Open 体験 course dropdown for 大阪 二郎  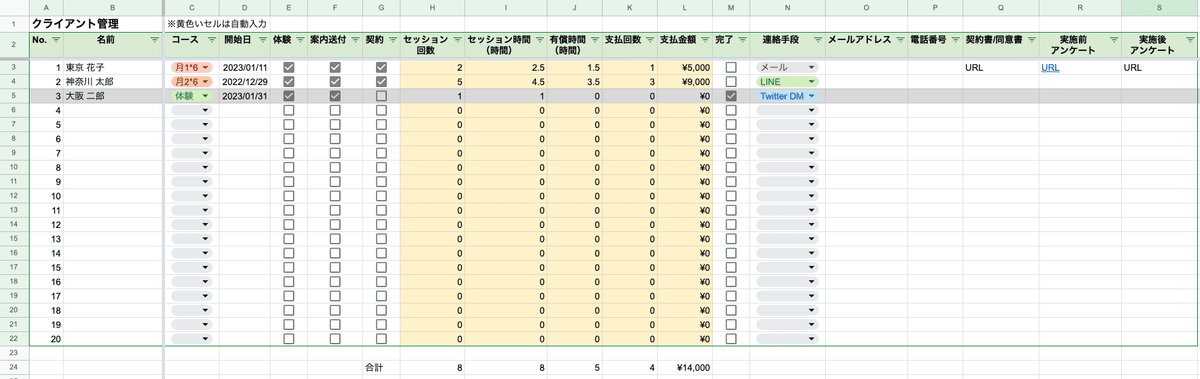192,96
